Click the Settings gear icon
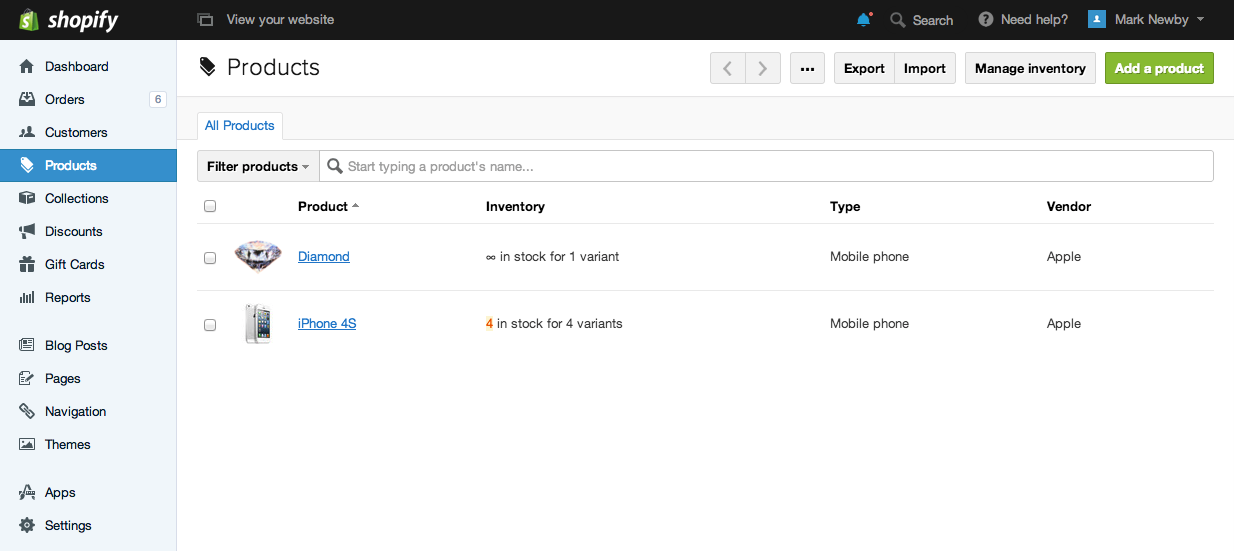 click(x=27, y=525)
